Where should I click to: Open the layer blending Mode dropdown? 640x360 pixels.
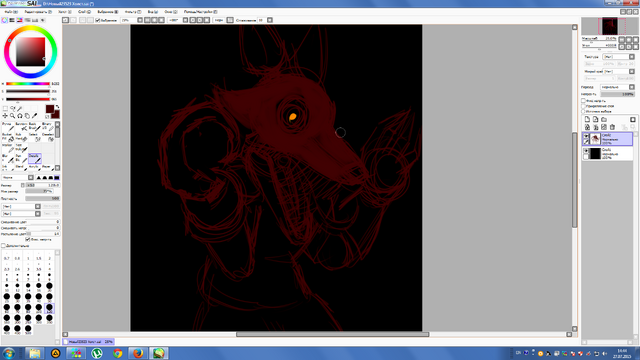pyautogui.click(x=617, y=87)
